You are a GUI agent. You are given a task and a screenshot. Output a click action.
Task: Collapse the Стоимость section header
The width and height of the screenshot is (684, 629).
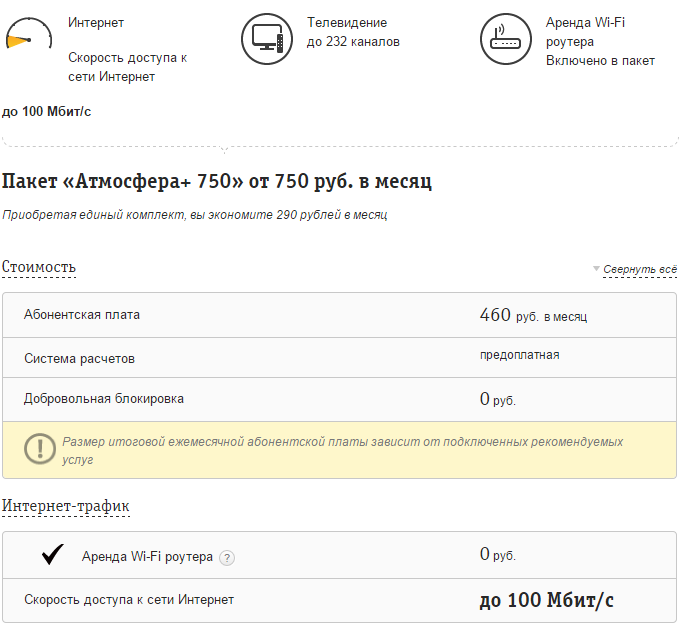(39, 267)
